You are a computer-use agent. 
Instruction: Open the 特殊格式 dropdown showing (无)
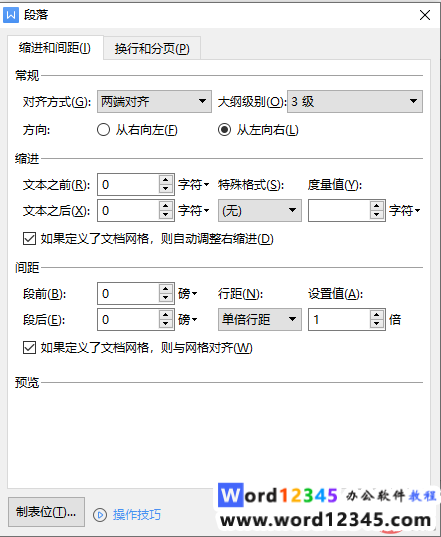[260, 211]
